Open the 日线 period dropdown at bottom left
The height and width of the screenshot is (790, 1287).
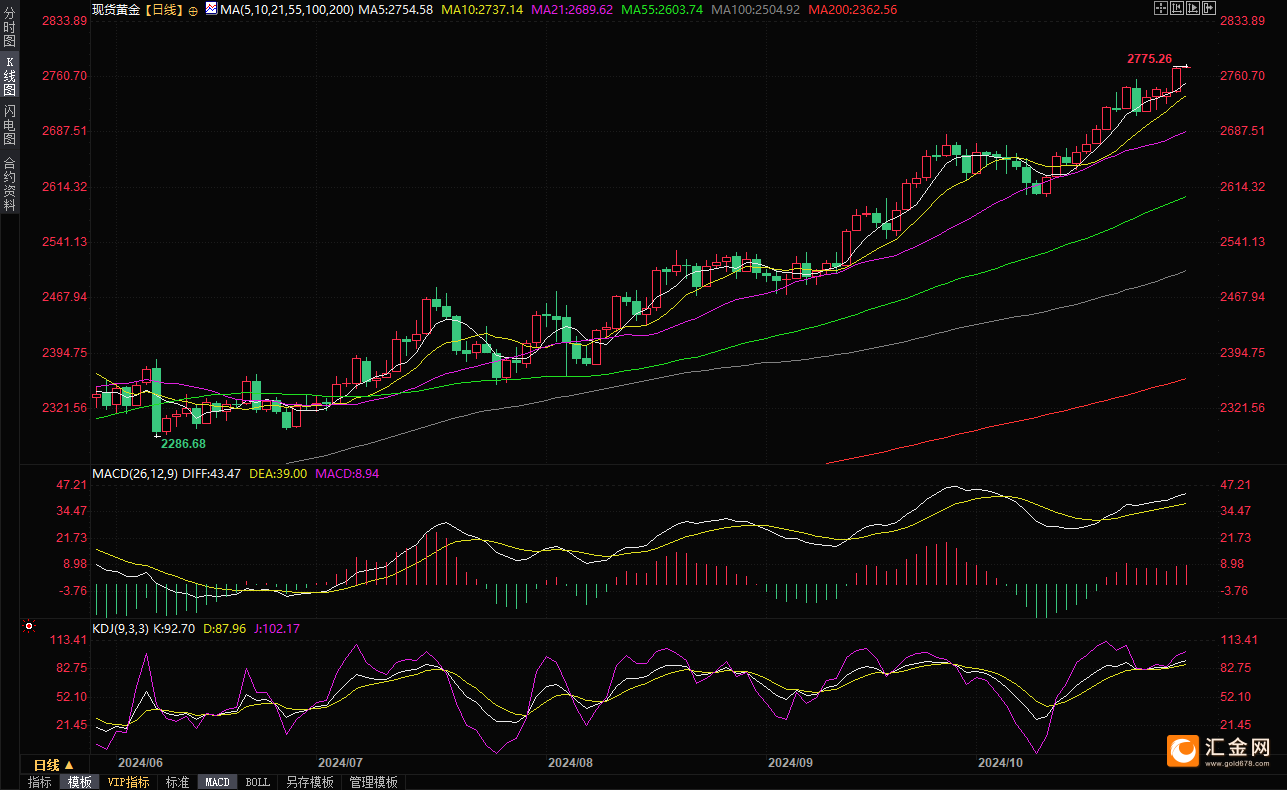coord(55,765)
